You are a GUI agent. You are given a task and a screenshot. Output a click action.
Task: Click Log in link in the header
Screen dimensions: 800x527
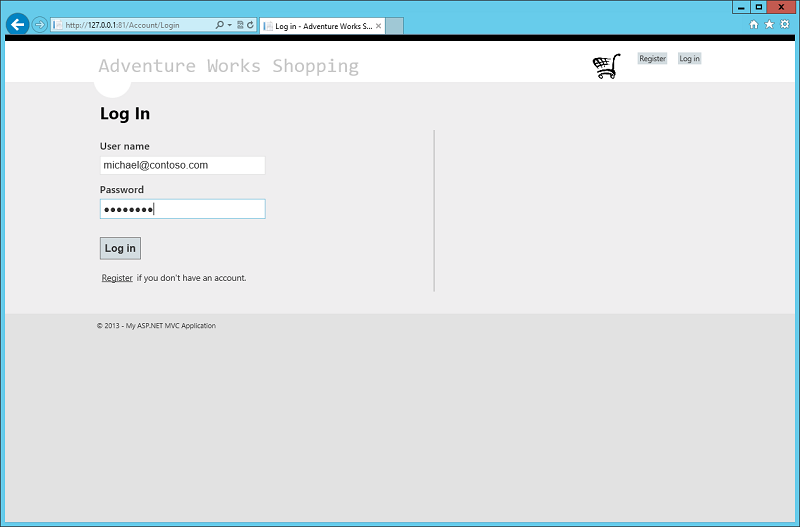pyautogui.click(x=689, y=59)
